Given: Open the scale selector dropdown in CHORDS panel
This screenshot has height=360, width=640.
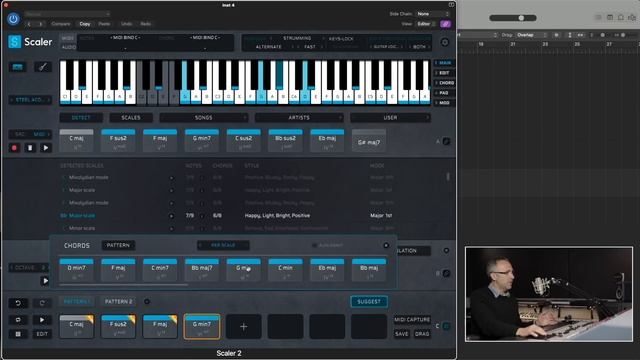Looking at the screenshot, I should pos(223,245).
